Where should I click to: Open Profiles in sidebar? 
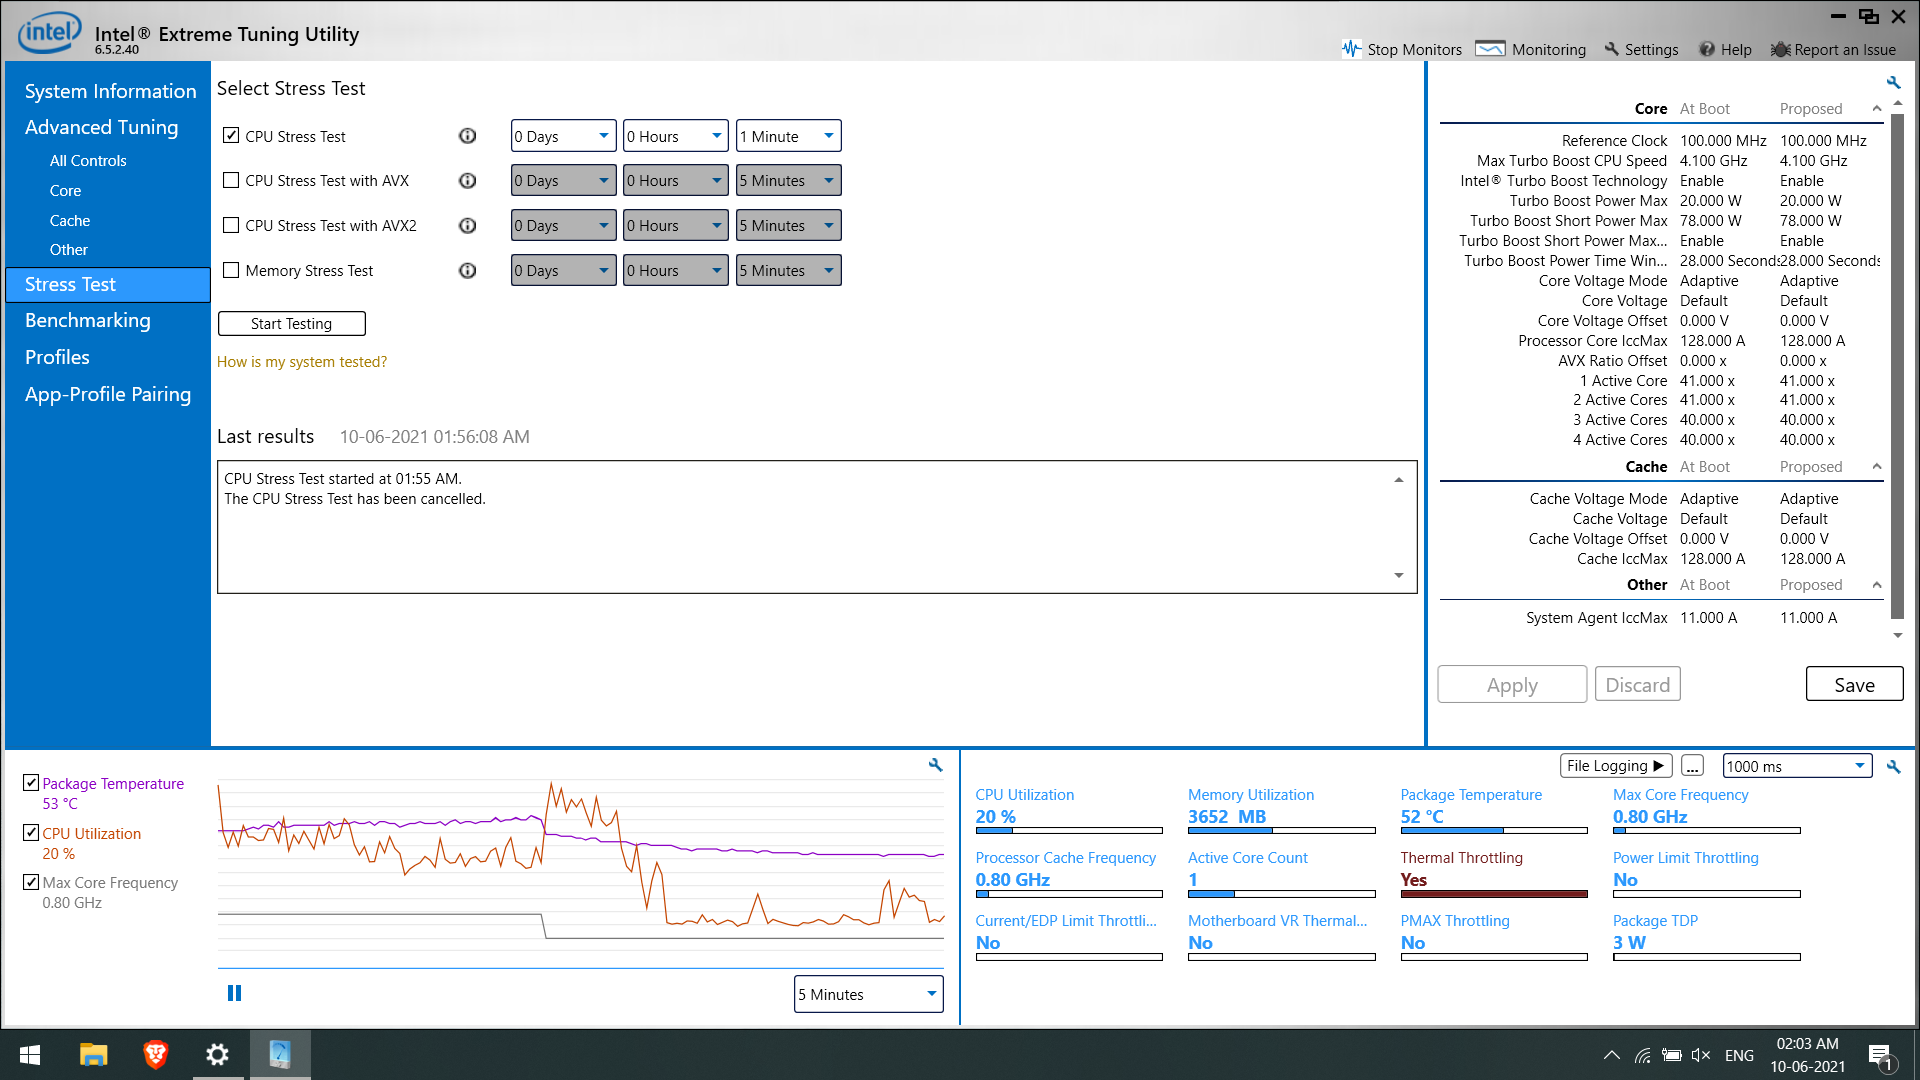[57, 357]
